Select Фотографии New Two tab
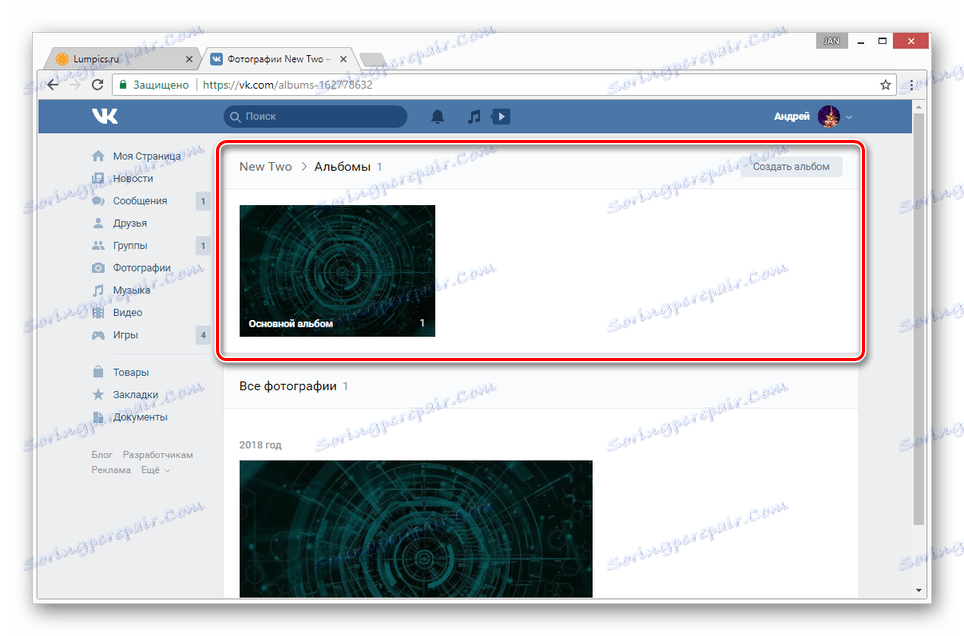Screen dimensions: 964x636 [278, 59]
